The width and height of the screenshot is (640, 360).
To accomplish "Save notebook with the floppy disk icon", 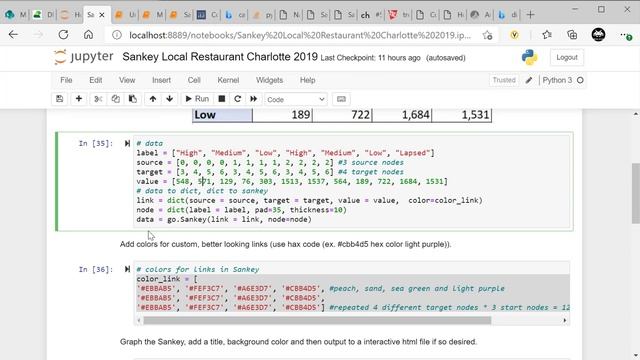I will pos(60,99).
